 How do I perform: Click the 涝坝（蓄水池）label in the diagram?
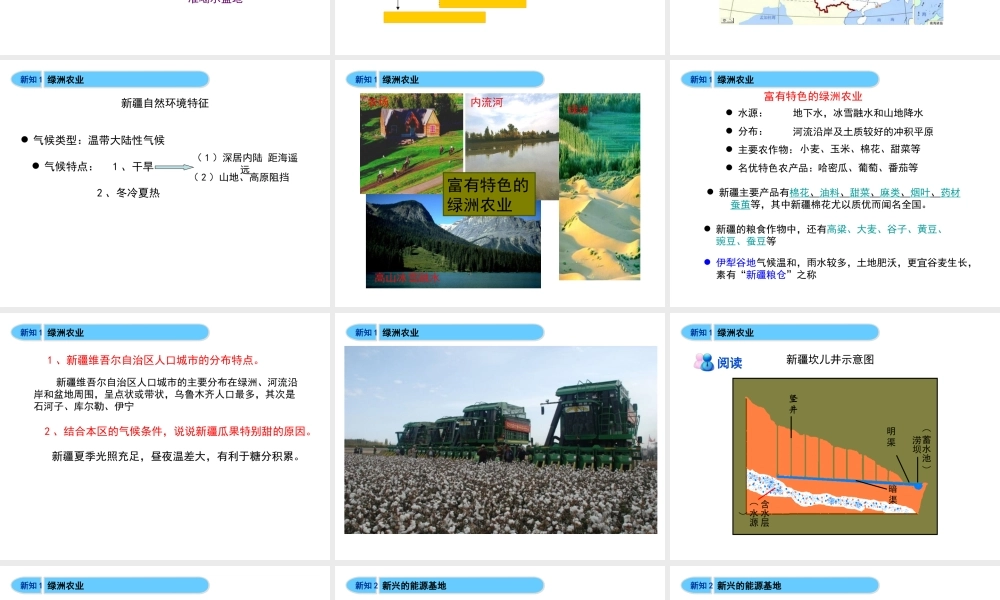pos(922,450)
